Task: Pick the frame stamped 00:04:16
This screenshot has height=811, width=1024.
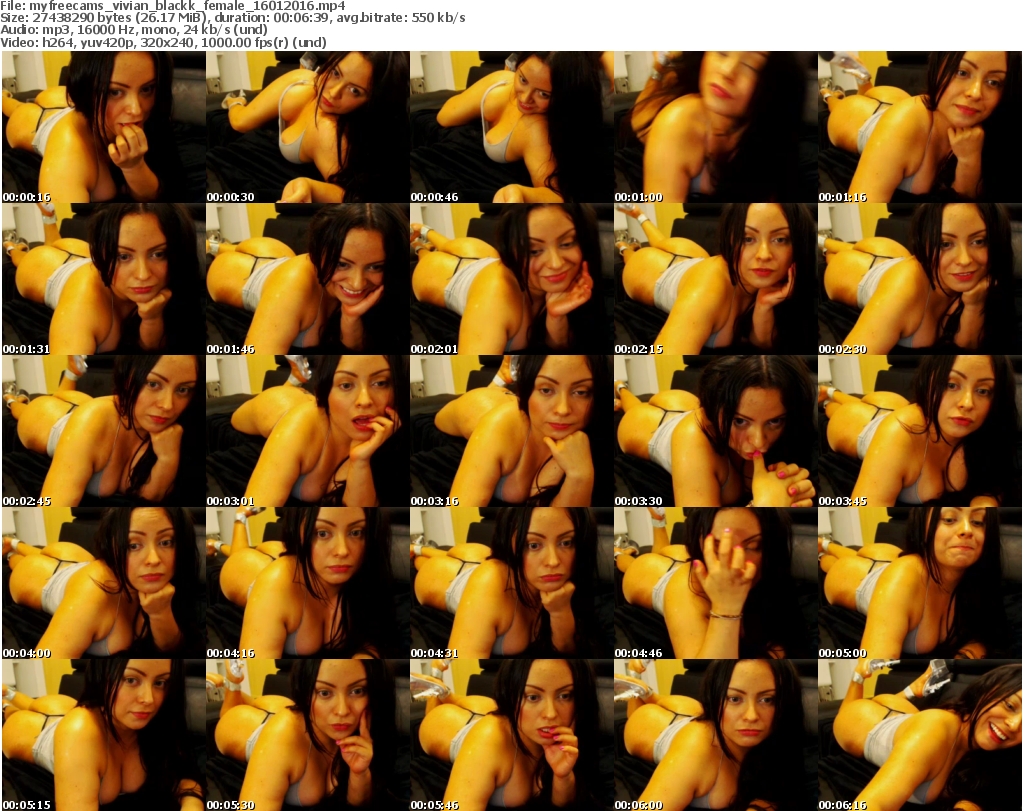Action: click(308, 583)
